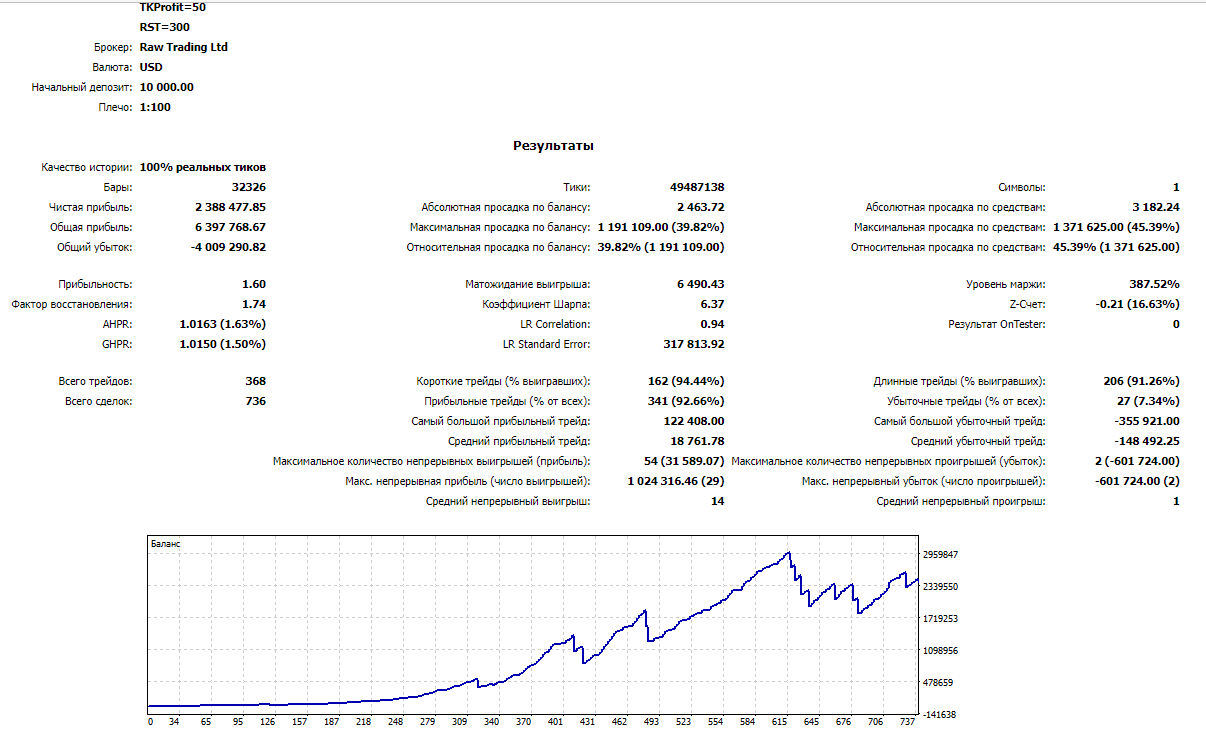The image size is (1206, 742).
Task: Click balance absolute drawdown 2 463.72
Action: point(700,207)
